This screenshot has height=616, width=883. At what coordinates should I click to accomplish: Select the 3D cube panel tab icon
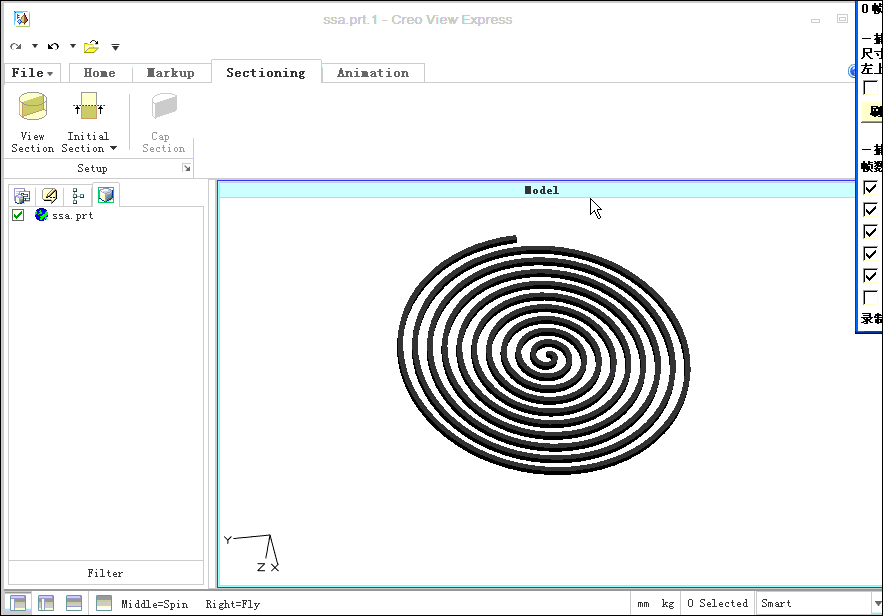pos(106,195)
